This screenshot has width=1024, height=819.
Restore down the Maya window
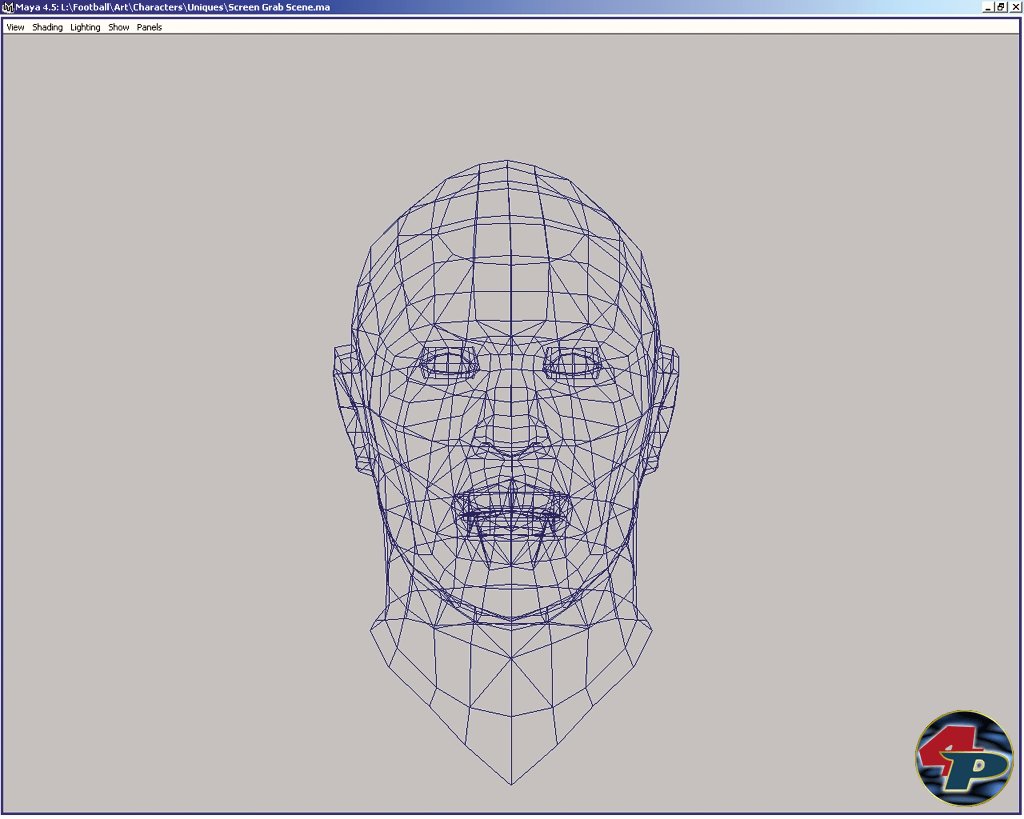pos(1001,7)
